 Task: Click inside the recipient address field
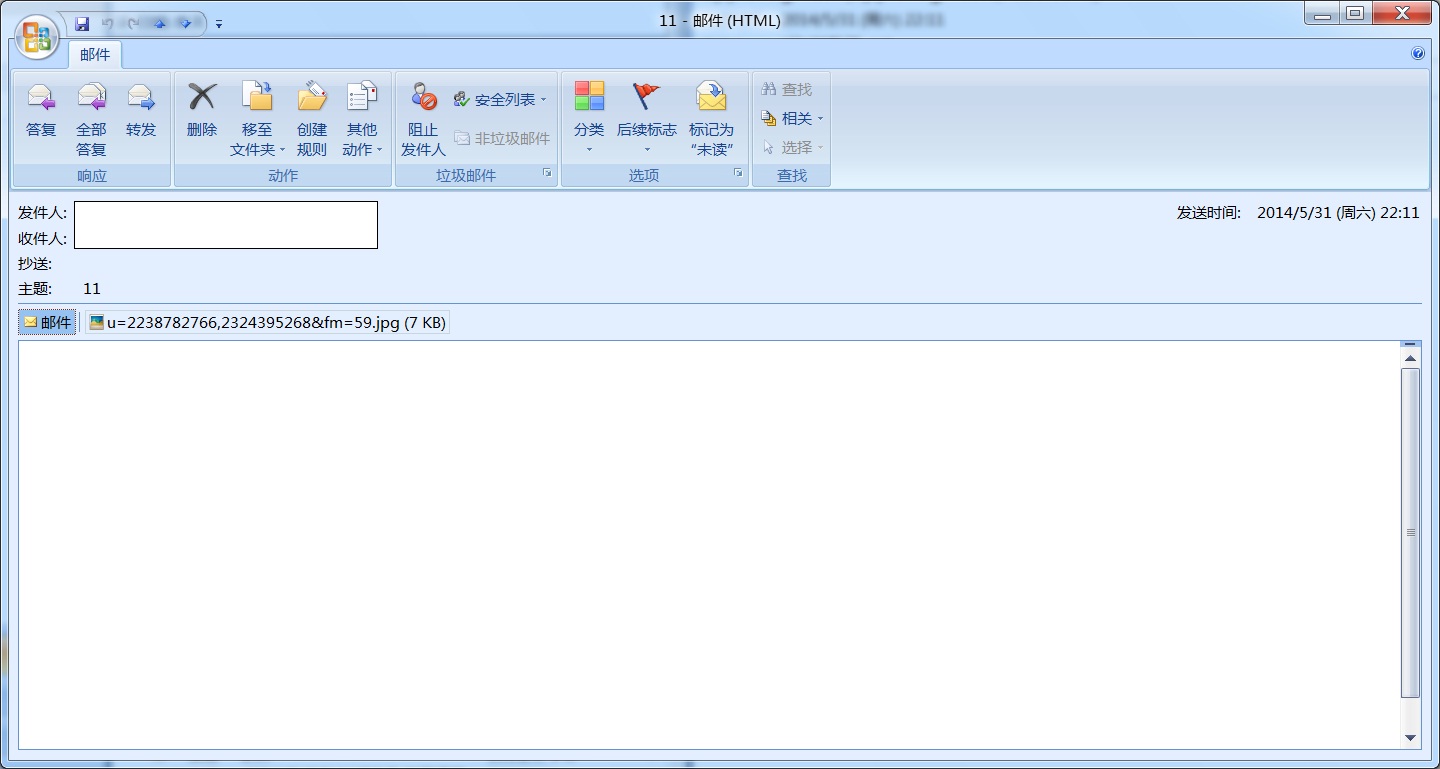(225, 238)
